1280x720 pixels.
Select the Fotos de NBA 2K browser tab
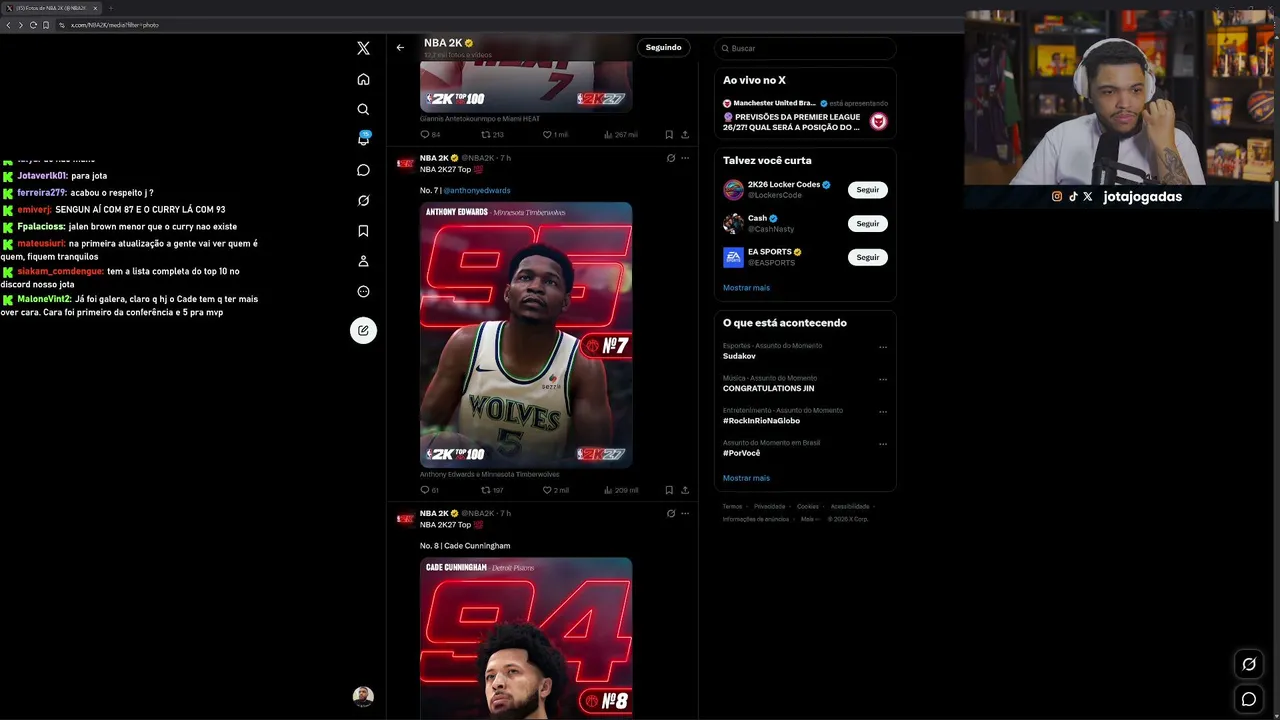click(51, 8)
